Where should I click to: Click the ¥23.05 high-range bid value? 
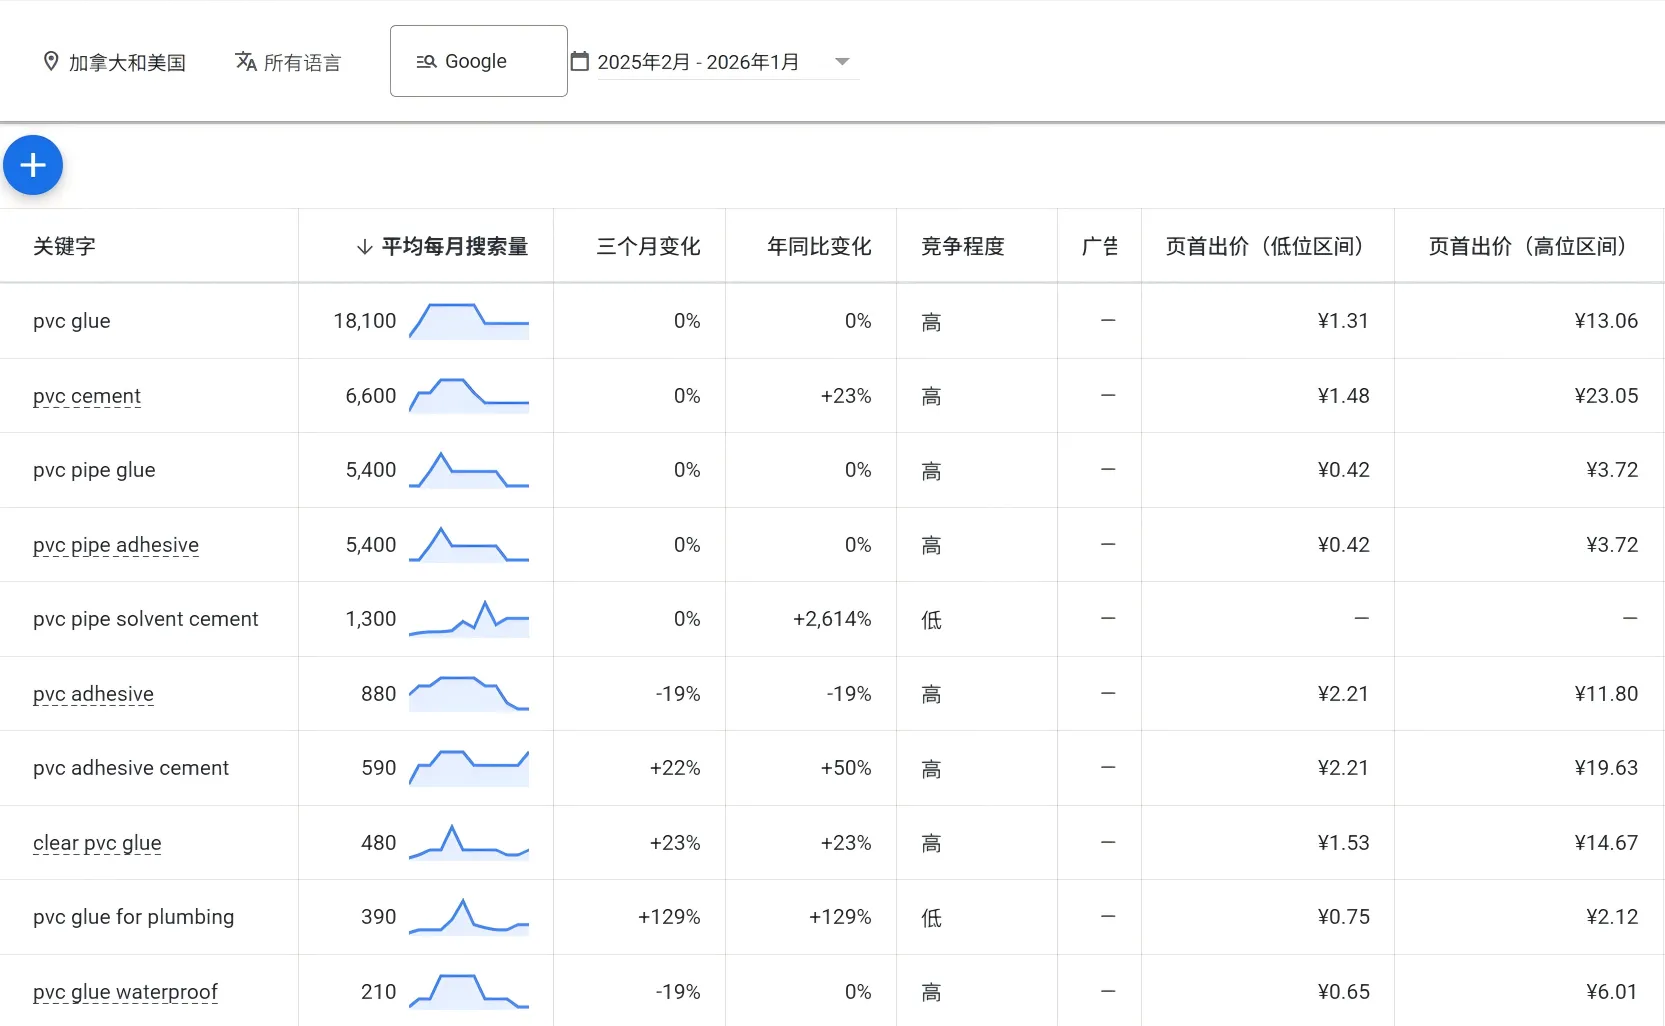[1606, 396]
